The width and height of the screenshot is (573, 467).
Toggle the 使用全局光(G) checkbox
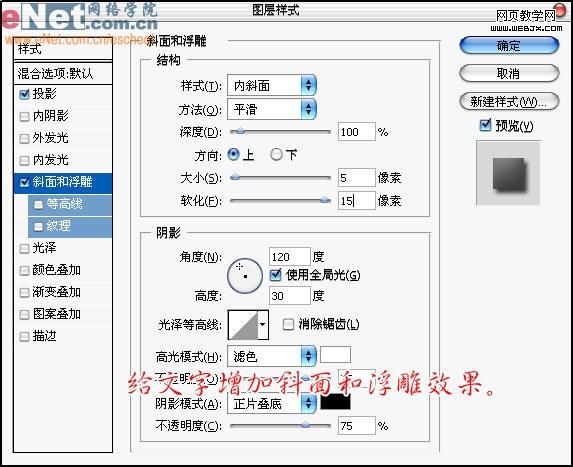tap(276, 275)
